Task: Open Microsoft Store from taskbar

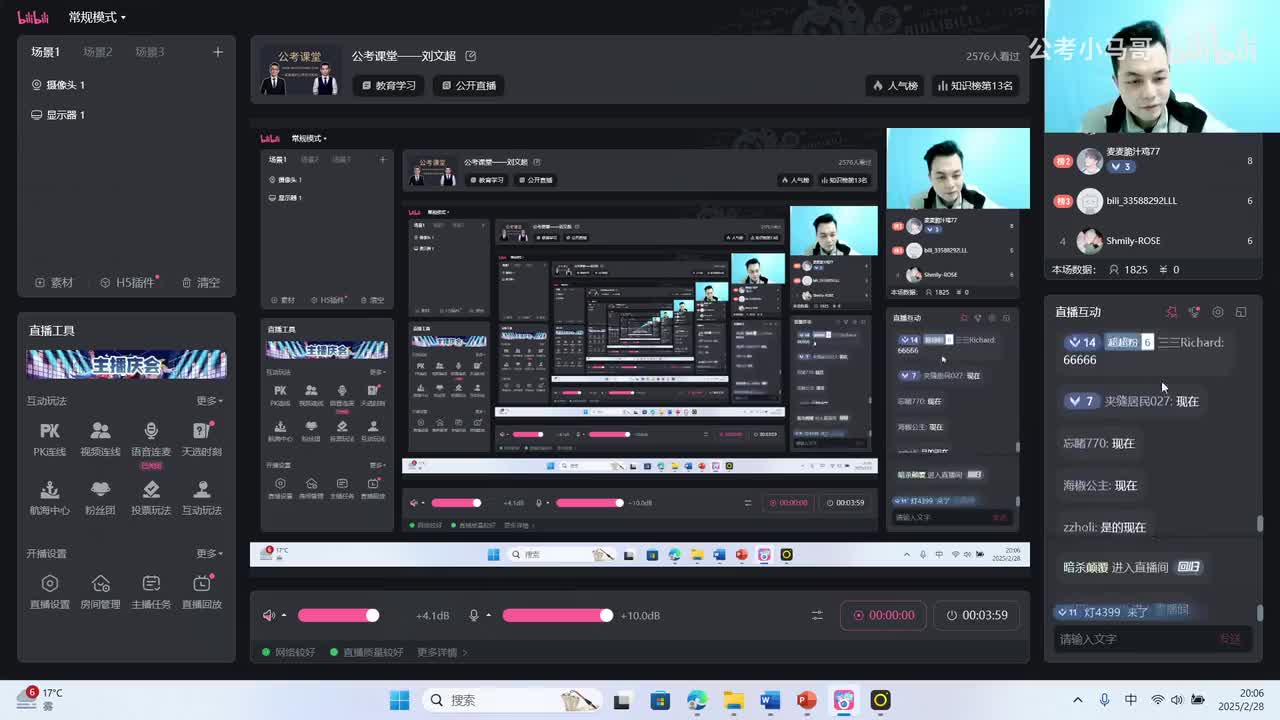Action: (659, 700)
